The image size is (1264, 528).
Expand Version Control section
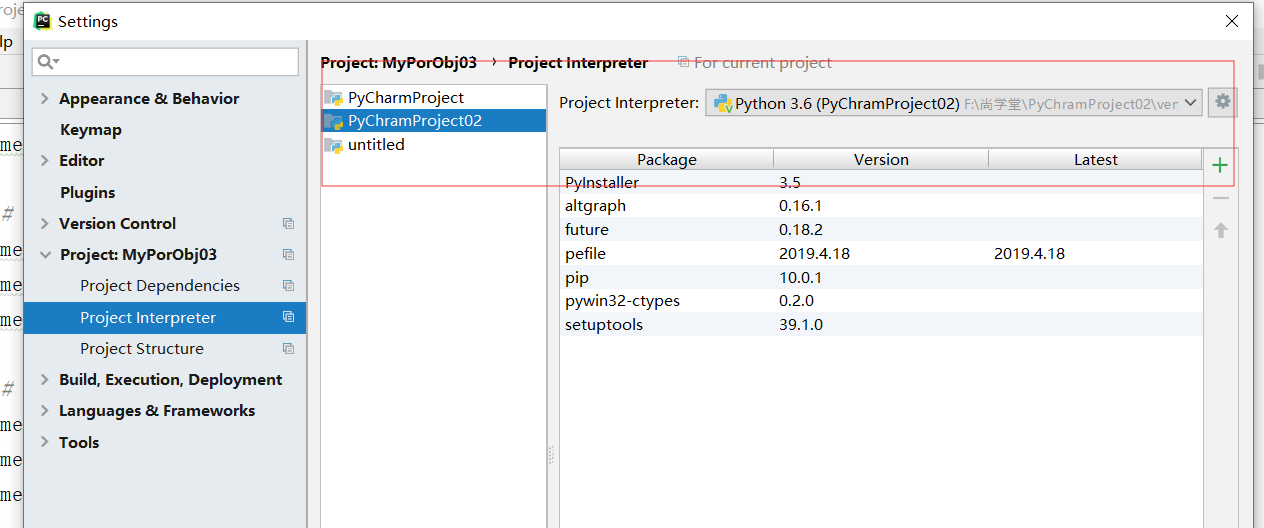tap(44, 223)
